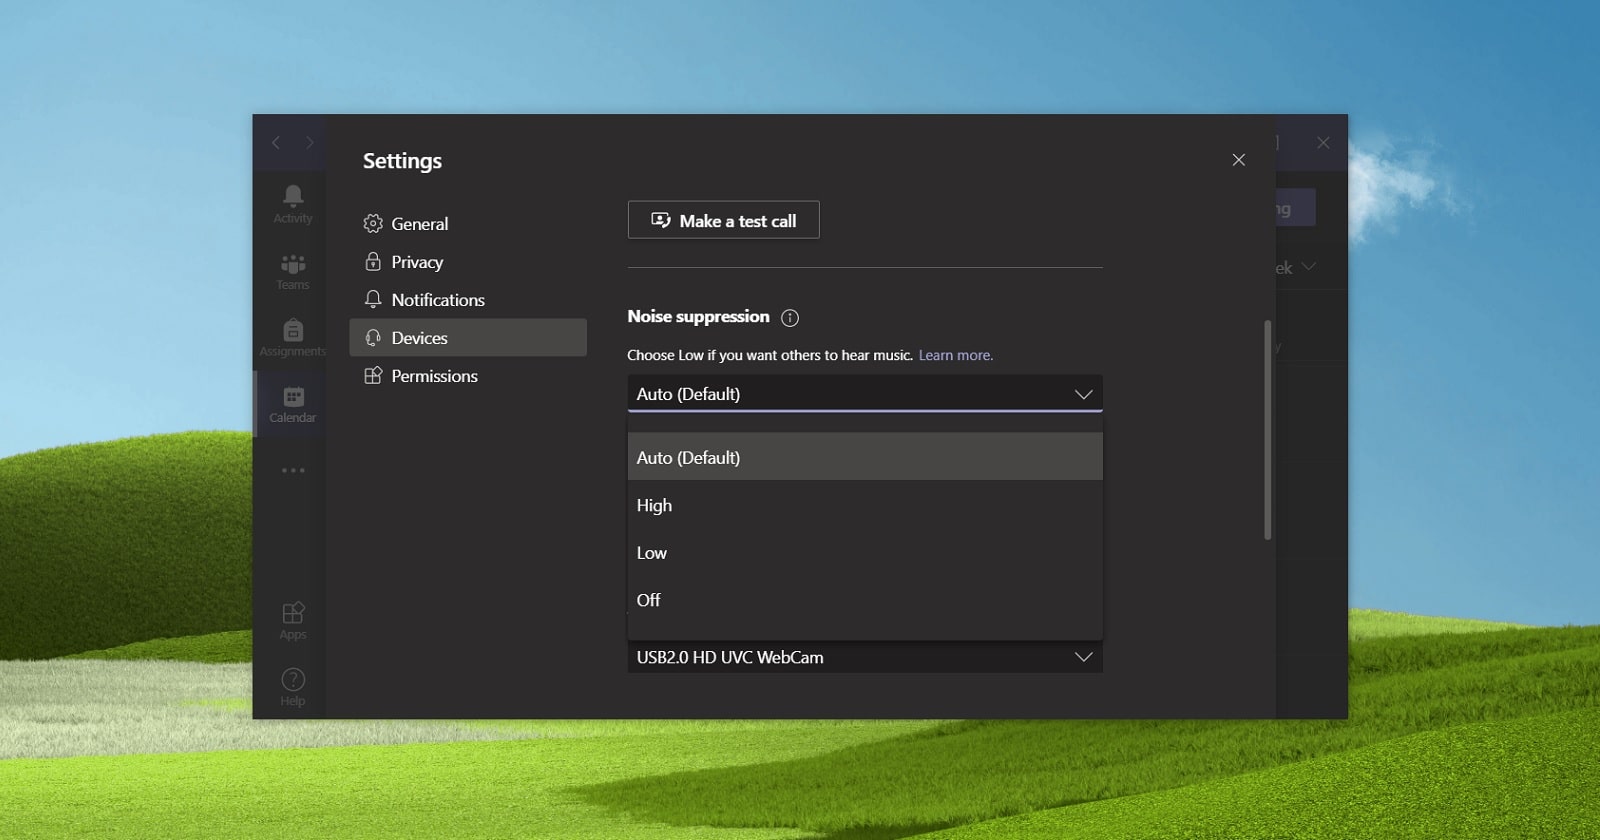Select the Devices settings section

tap(468, 338)
